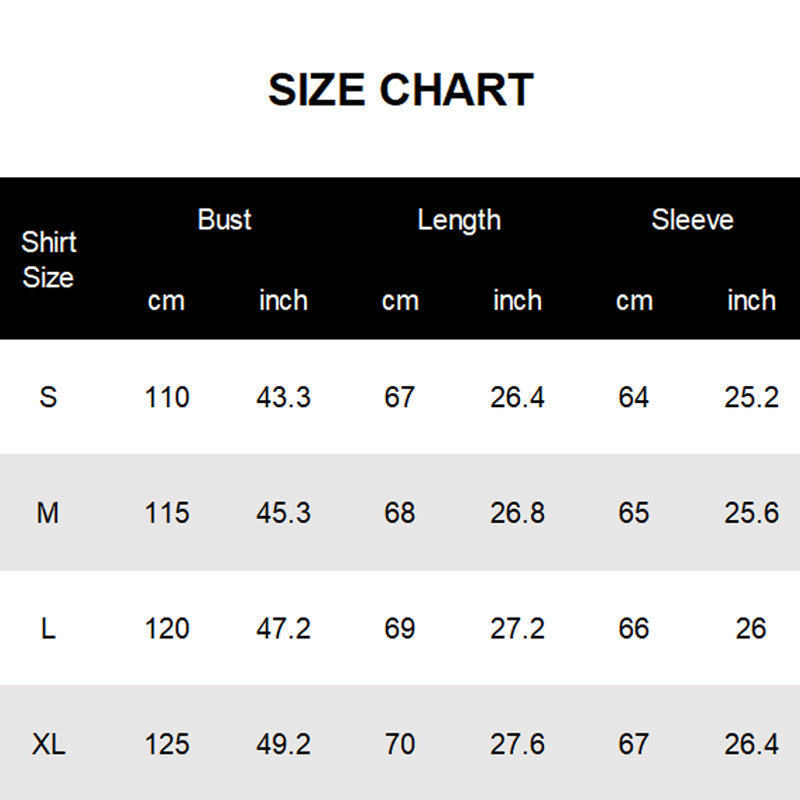Click the 110 bust cm value
This screenshot has height=800, width=800.
click(x=166, y=397)
